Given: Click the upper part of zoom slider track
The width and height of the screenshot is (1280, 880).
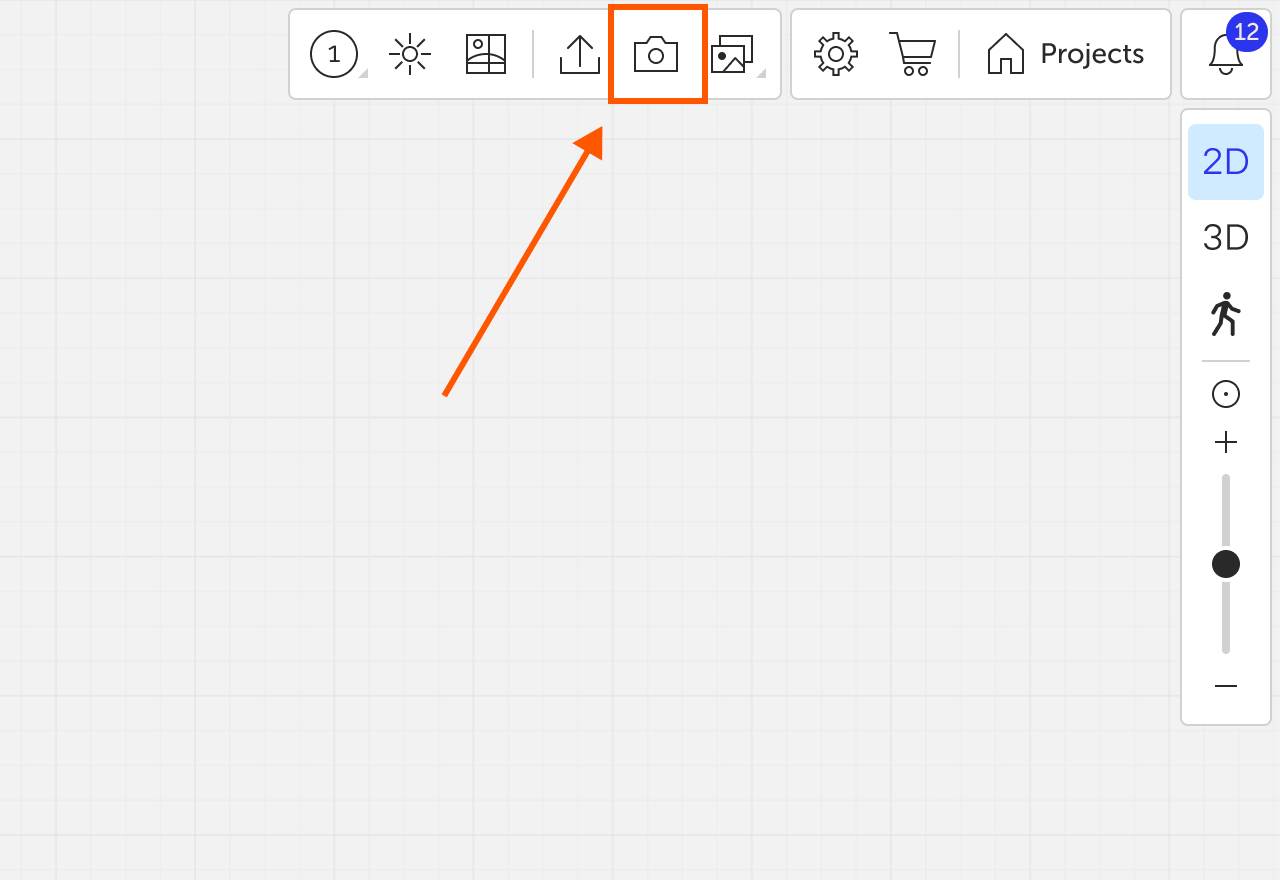Looking at the screenshot, I should pyautogui.click(x=1226, y=511).
